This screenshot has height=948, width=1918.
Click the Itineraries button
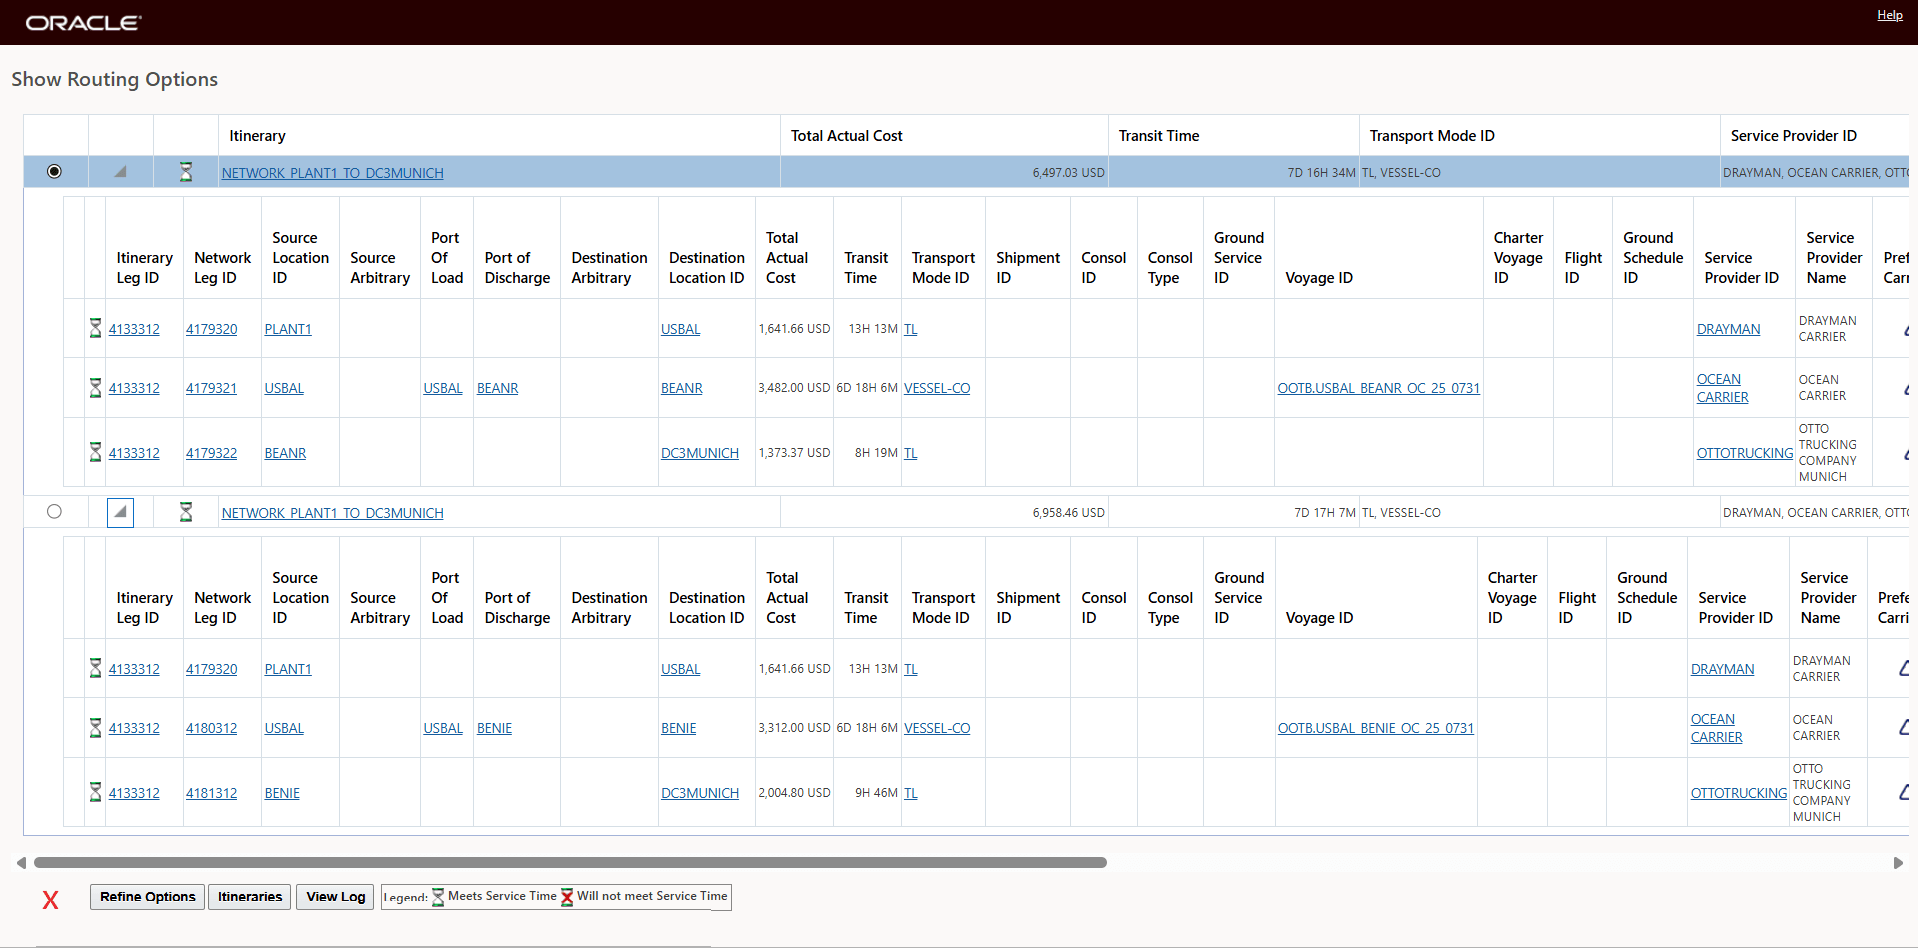tap(249, 897)
